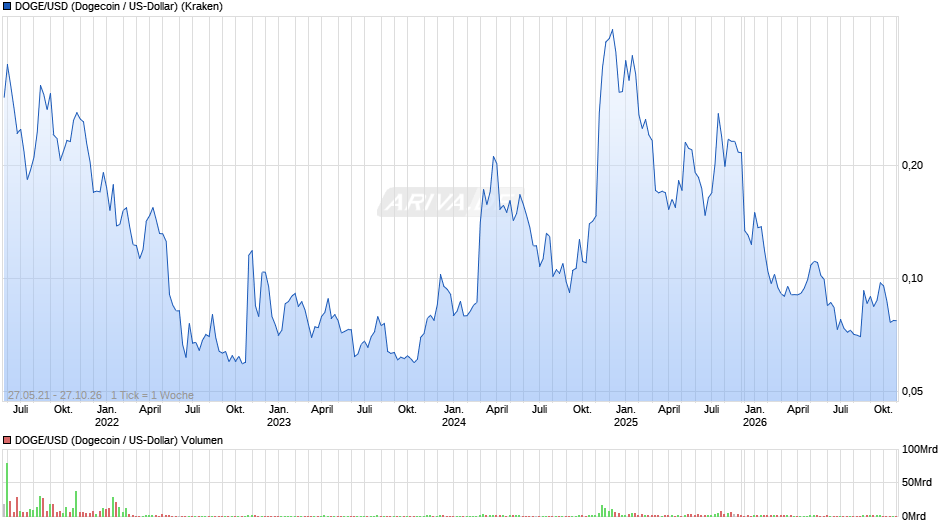Click the date range text 27.05.21 - 27.10.26
The height and width of the screenshot is (526, 940).
pyautogui.click(x=55, y=395)
